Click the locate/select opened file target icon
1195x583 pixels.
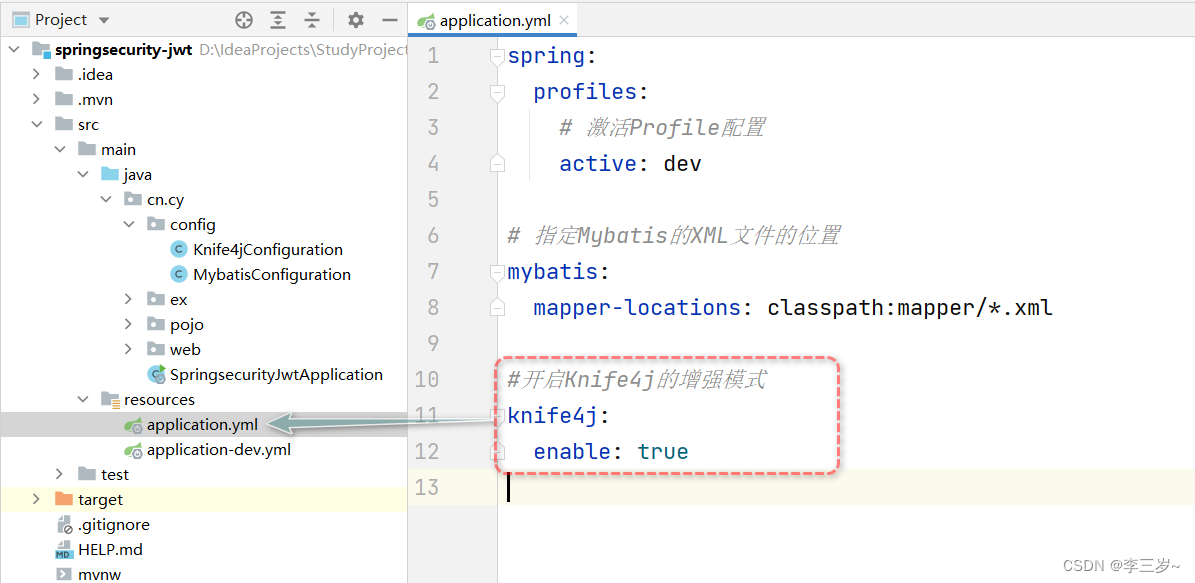pos(244,20)
